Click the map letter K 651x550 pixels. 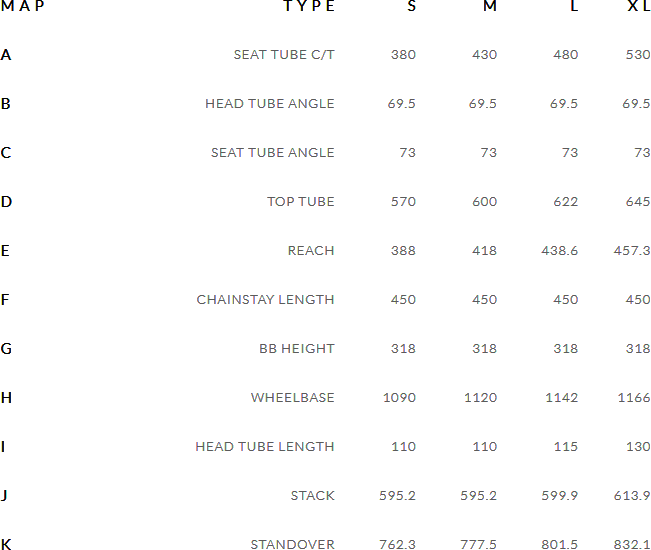tap(6, 545)
